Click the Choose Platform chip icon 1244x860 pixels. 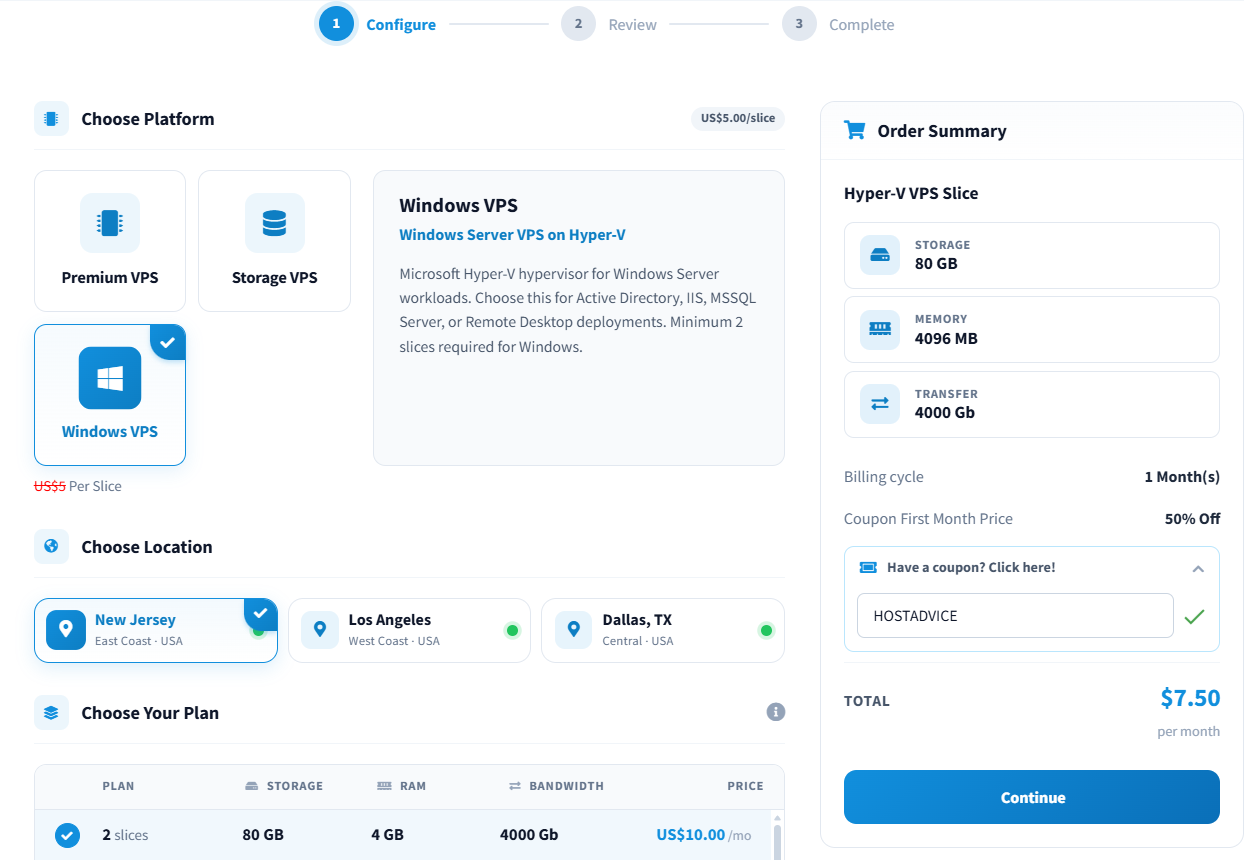(x=51, y=118)
